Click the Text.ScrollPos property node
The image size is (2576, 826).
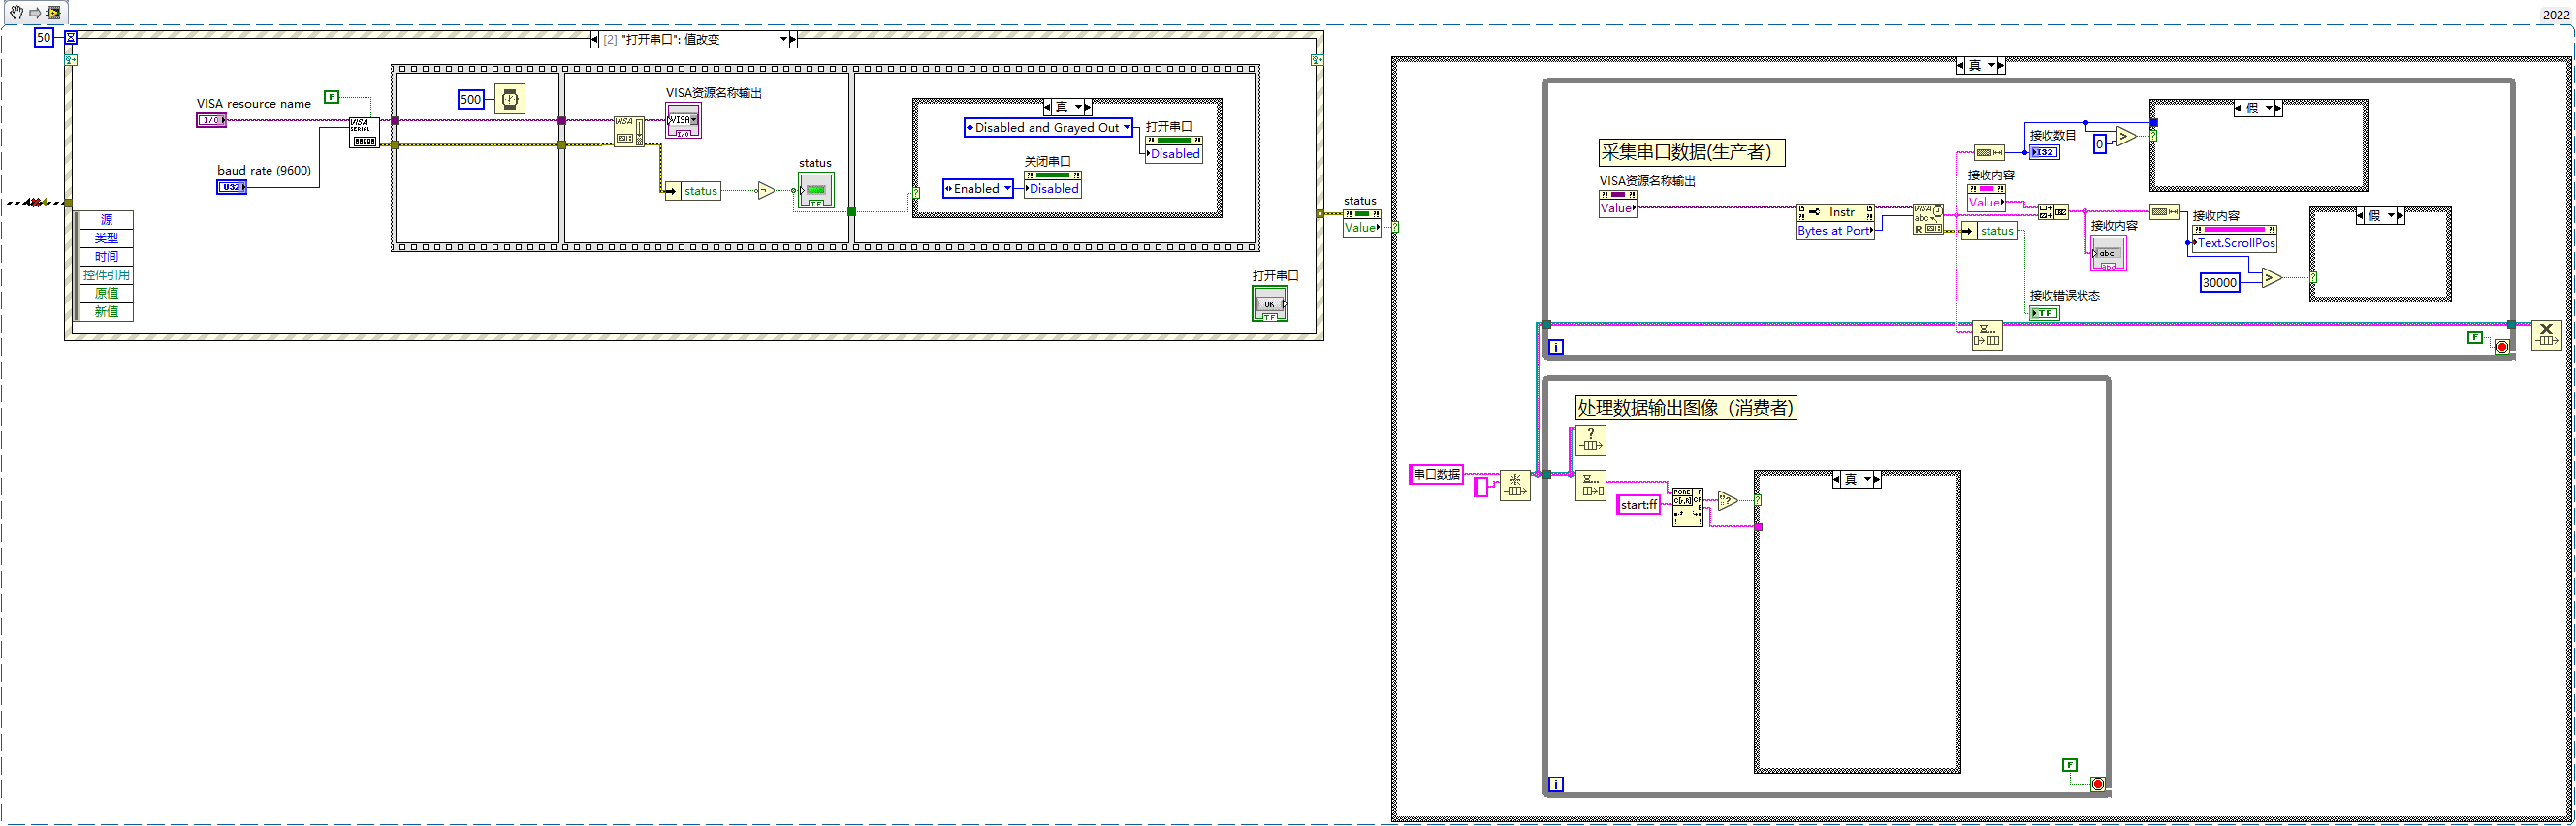click(2235, 239)
